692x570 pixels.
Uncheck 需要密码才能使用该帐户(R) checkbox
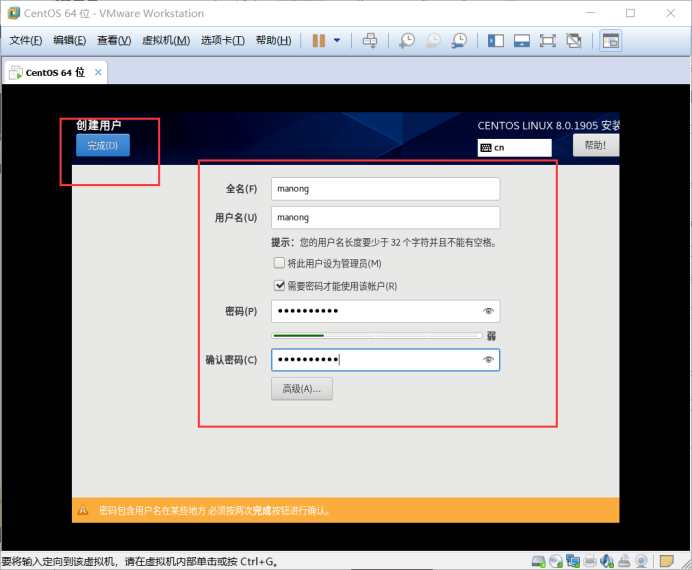click(x=279, y=285)
